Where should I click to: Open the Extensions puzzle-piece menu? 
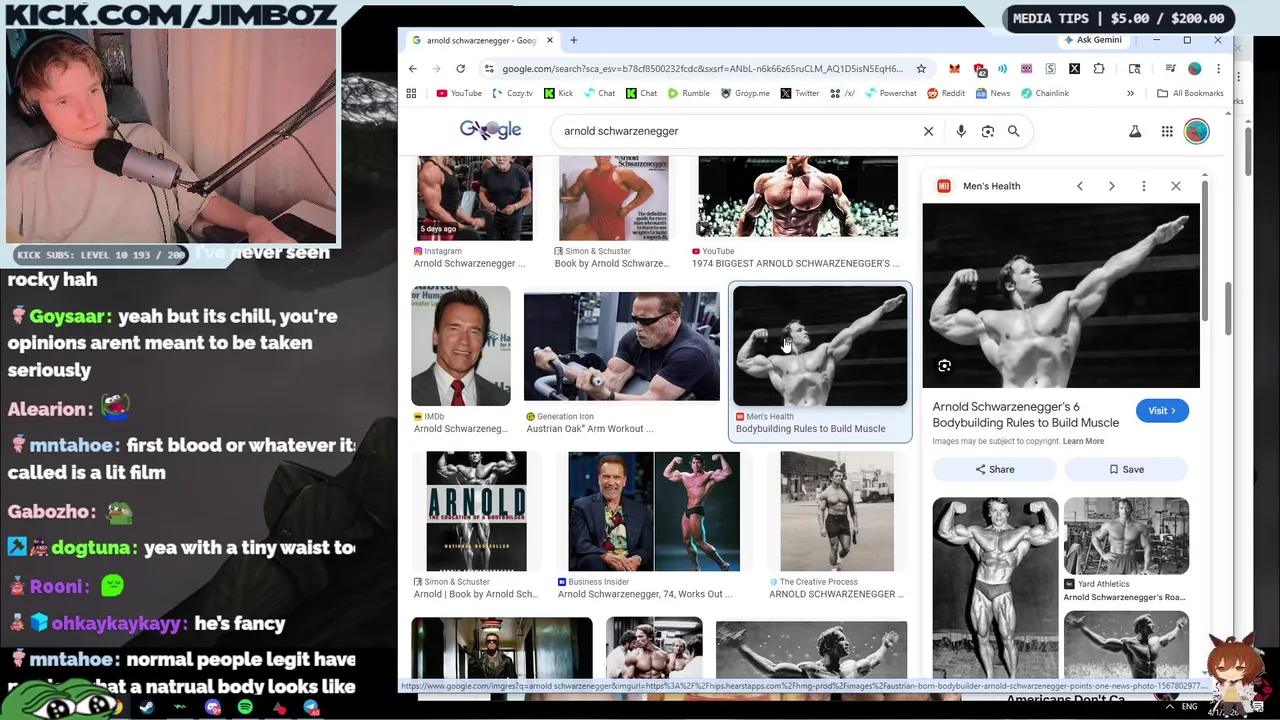pyautogui.click(x=1099, y=69)
